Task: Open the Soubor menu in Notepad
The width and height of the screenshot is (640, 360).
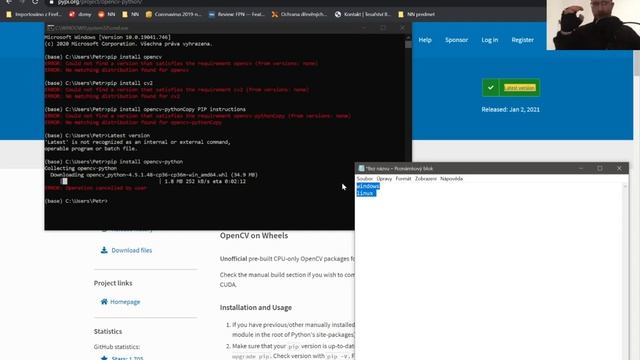Action: tap(364, 179)
